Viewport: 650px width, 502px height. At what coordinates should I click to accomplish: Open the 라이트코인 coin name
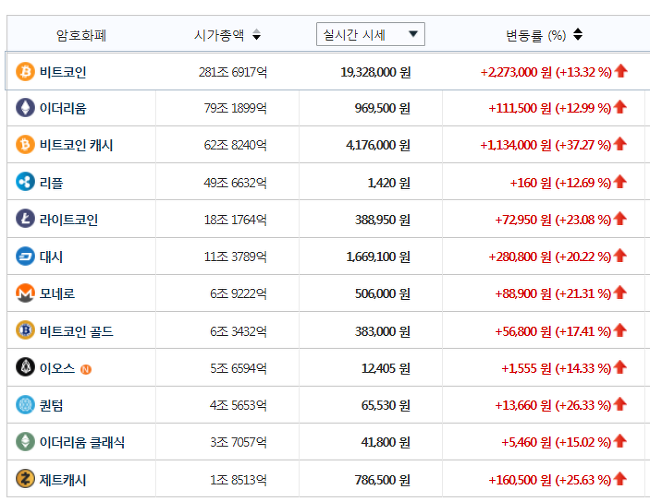coord(69,220)
